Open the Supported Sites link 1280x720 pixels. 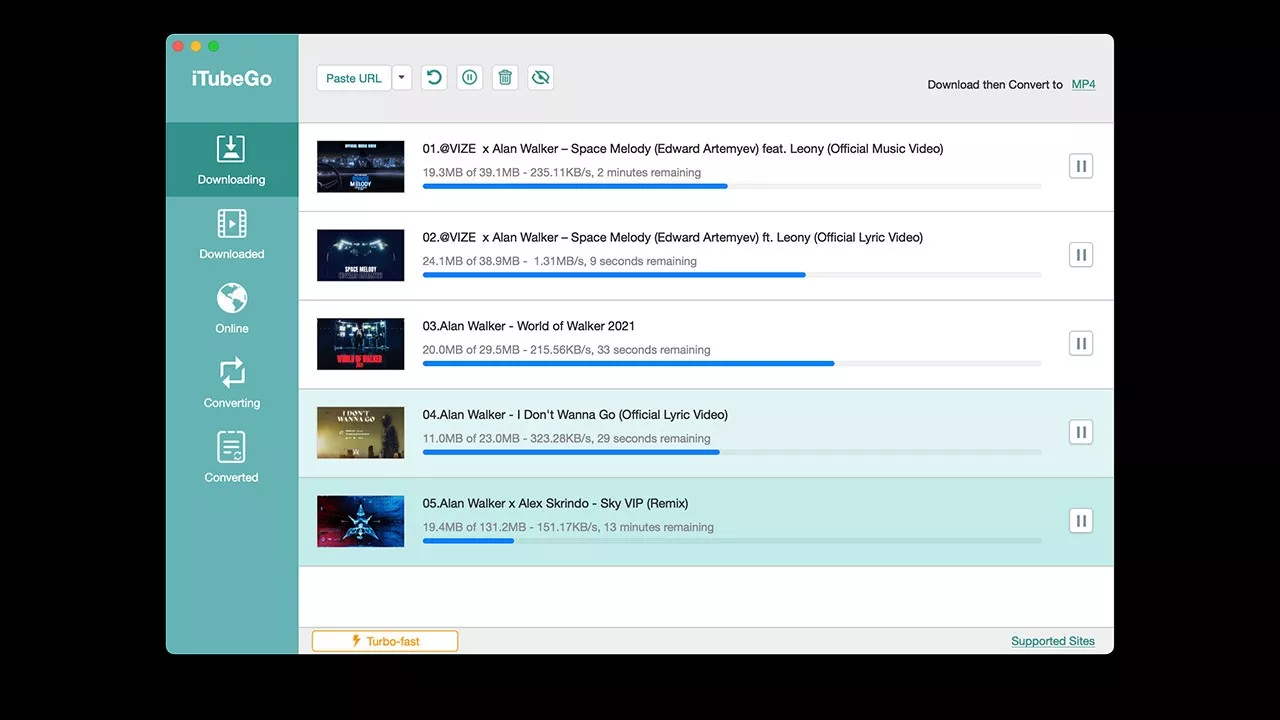click(x=1052, y=641)
